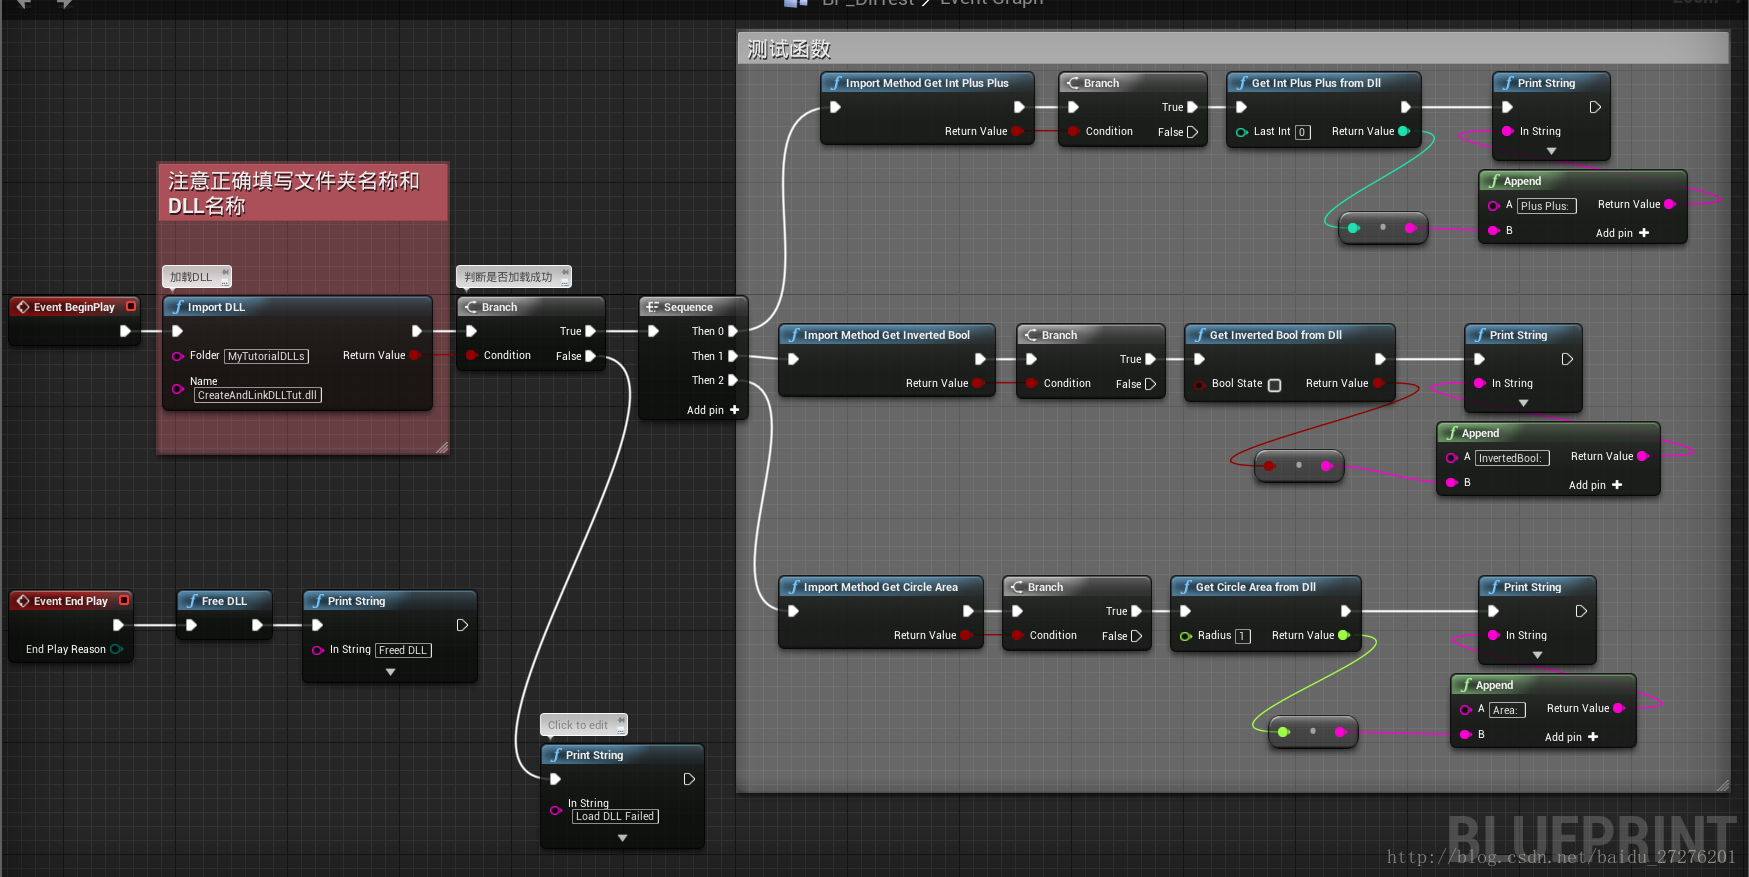This screenshot has height=877, width=1749.
Task: Expand the Load DLL Failed Print String node
Action: [x=622, y=838]
